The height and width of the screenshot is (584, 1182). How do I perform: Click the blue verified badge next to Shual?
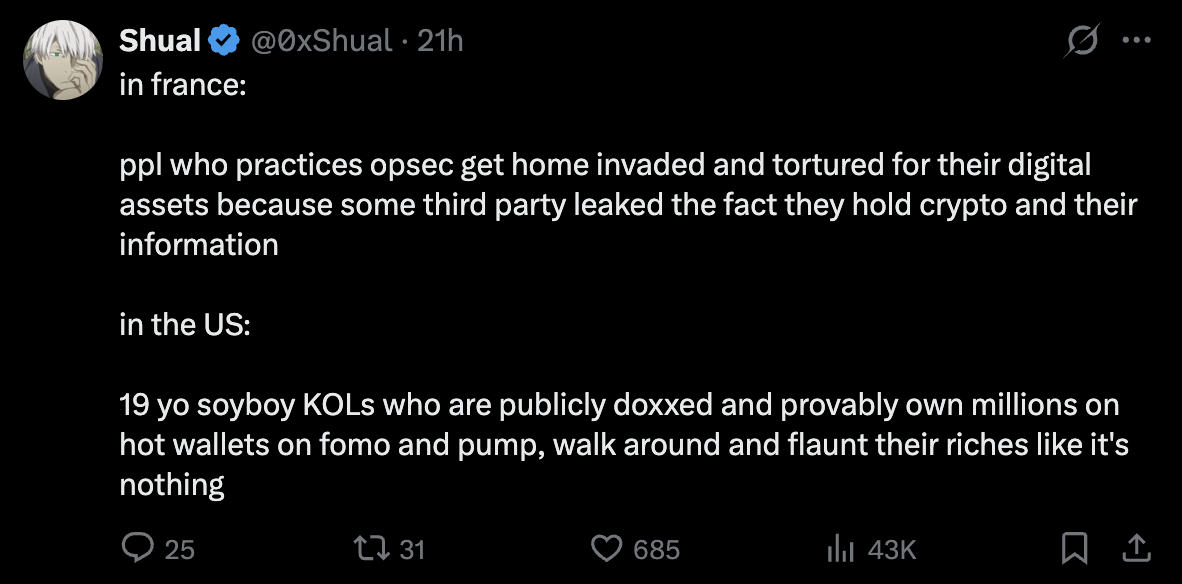pos(224,41)
